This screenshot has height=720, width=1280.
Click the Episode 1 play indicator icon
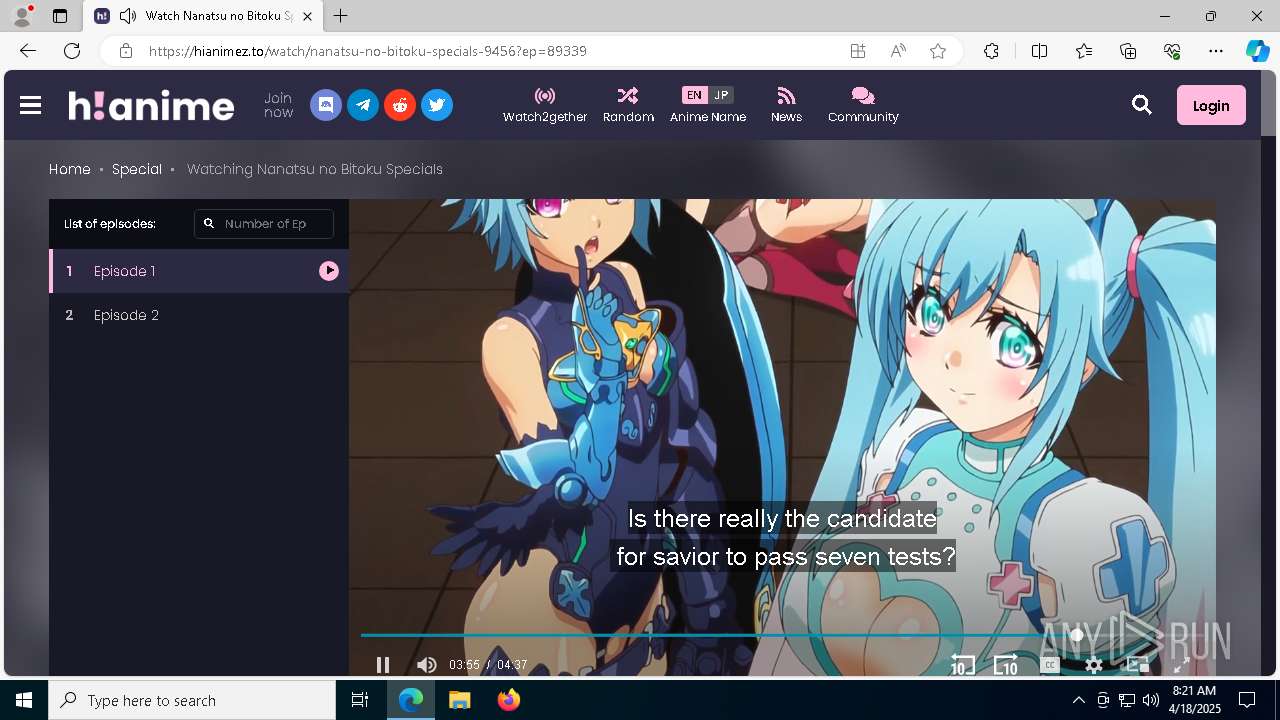(329, 271)
